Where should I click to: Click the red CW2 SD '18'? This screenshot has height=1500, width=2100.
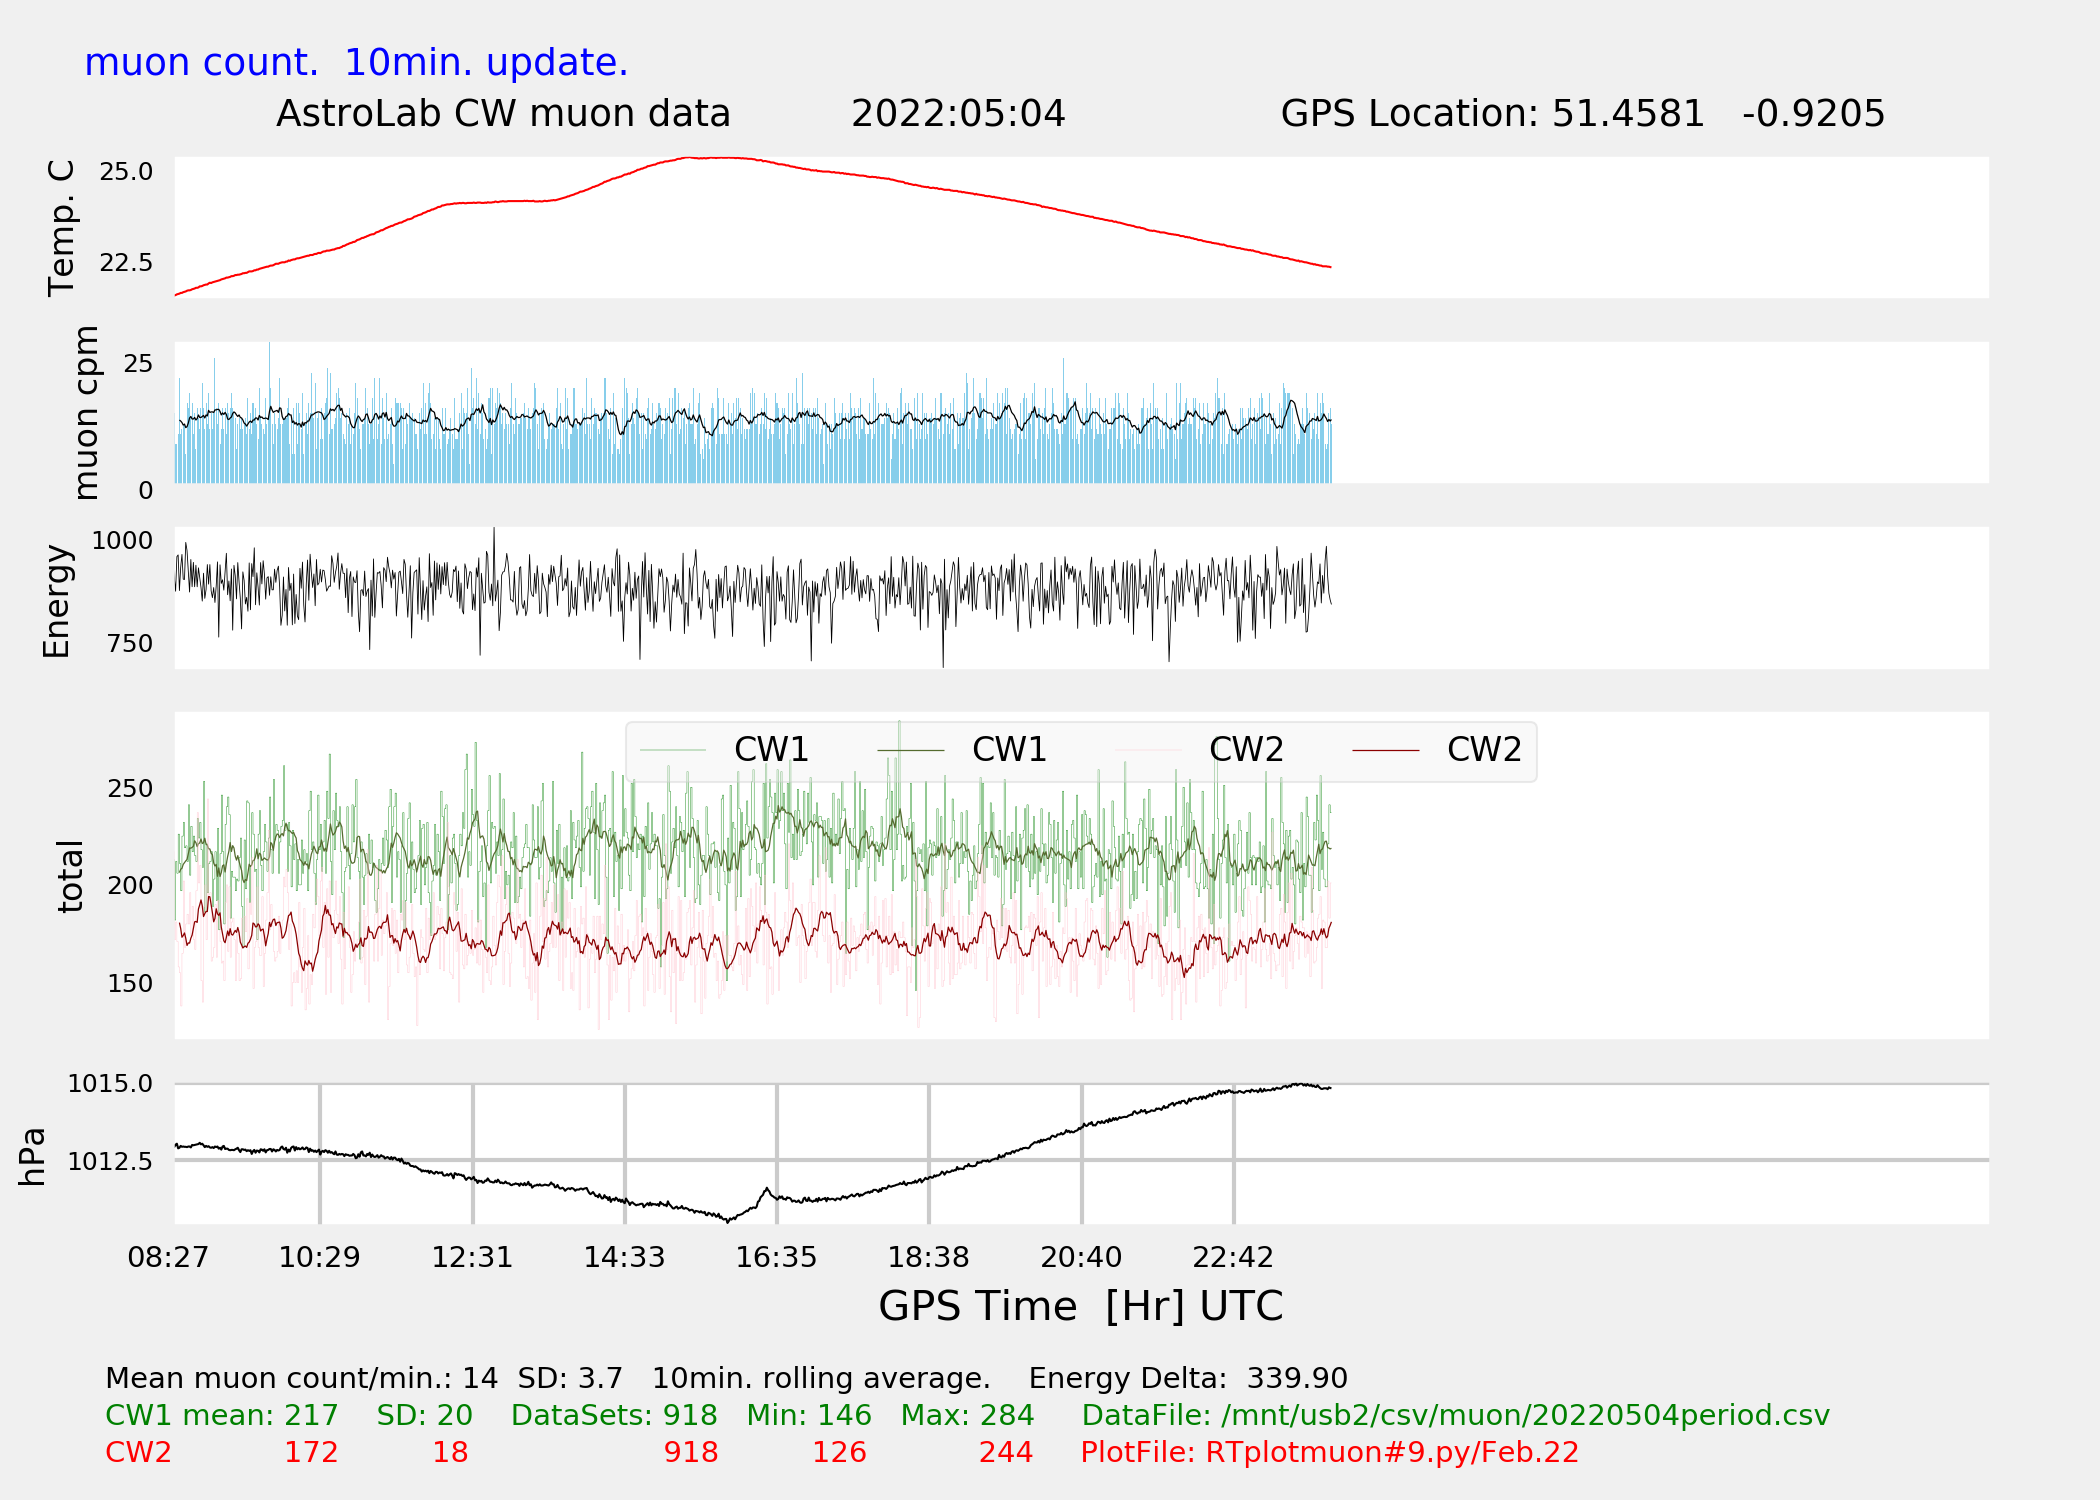[x=450, y=1453]
